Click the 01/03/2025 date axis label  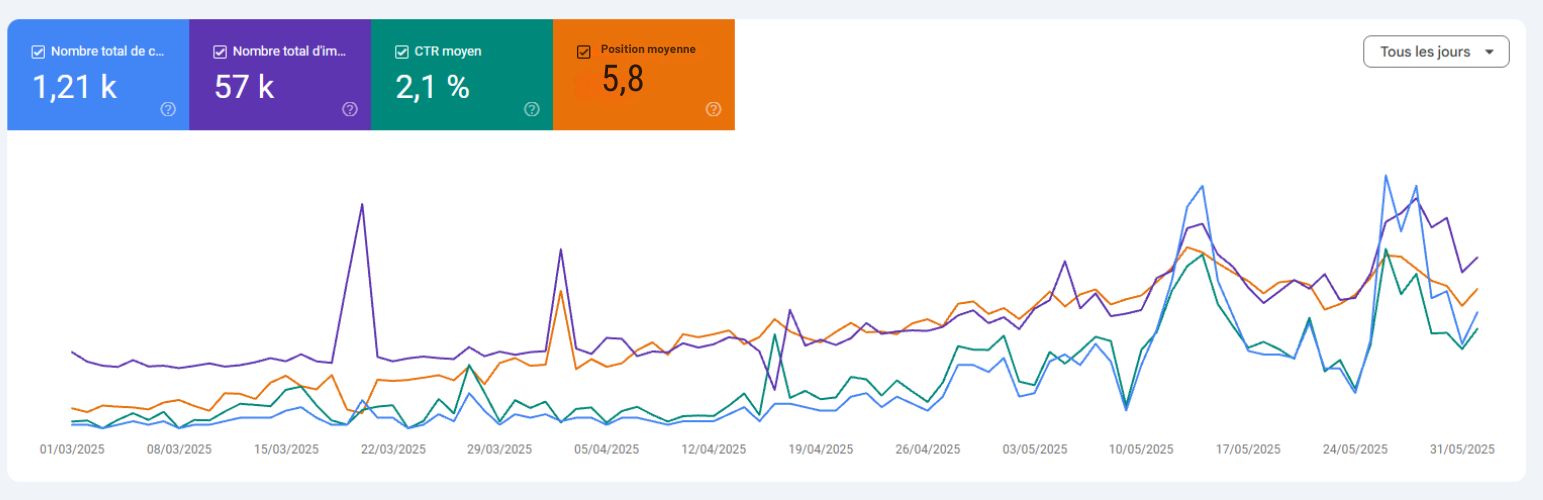72,449
